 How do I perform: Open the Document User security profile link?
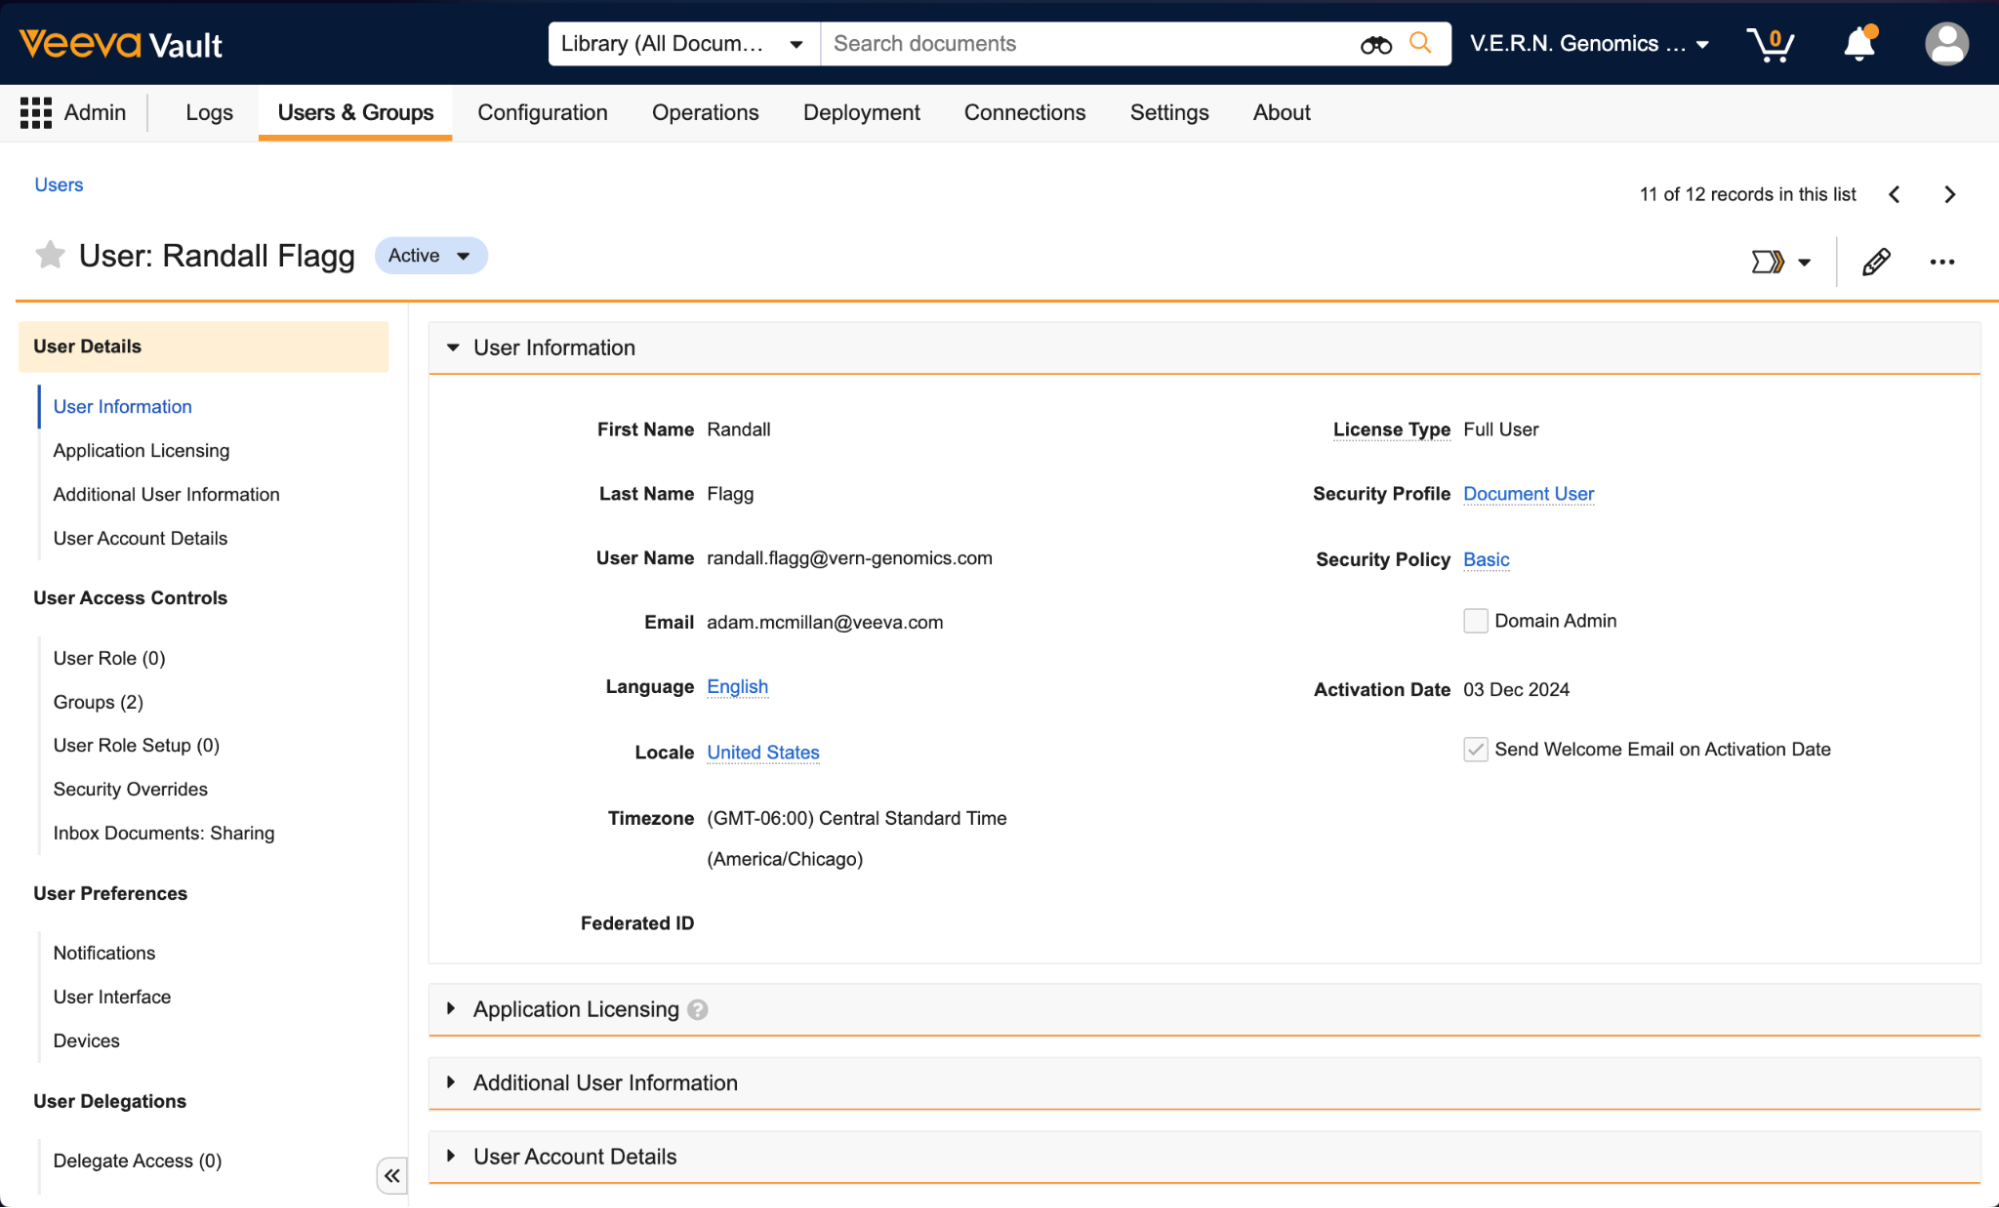[x=1528, y=494]
